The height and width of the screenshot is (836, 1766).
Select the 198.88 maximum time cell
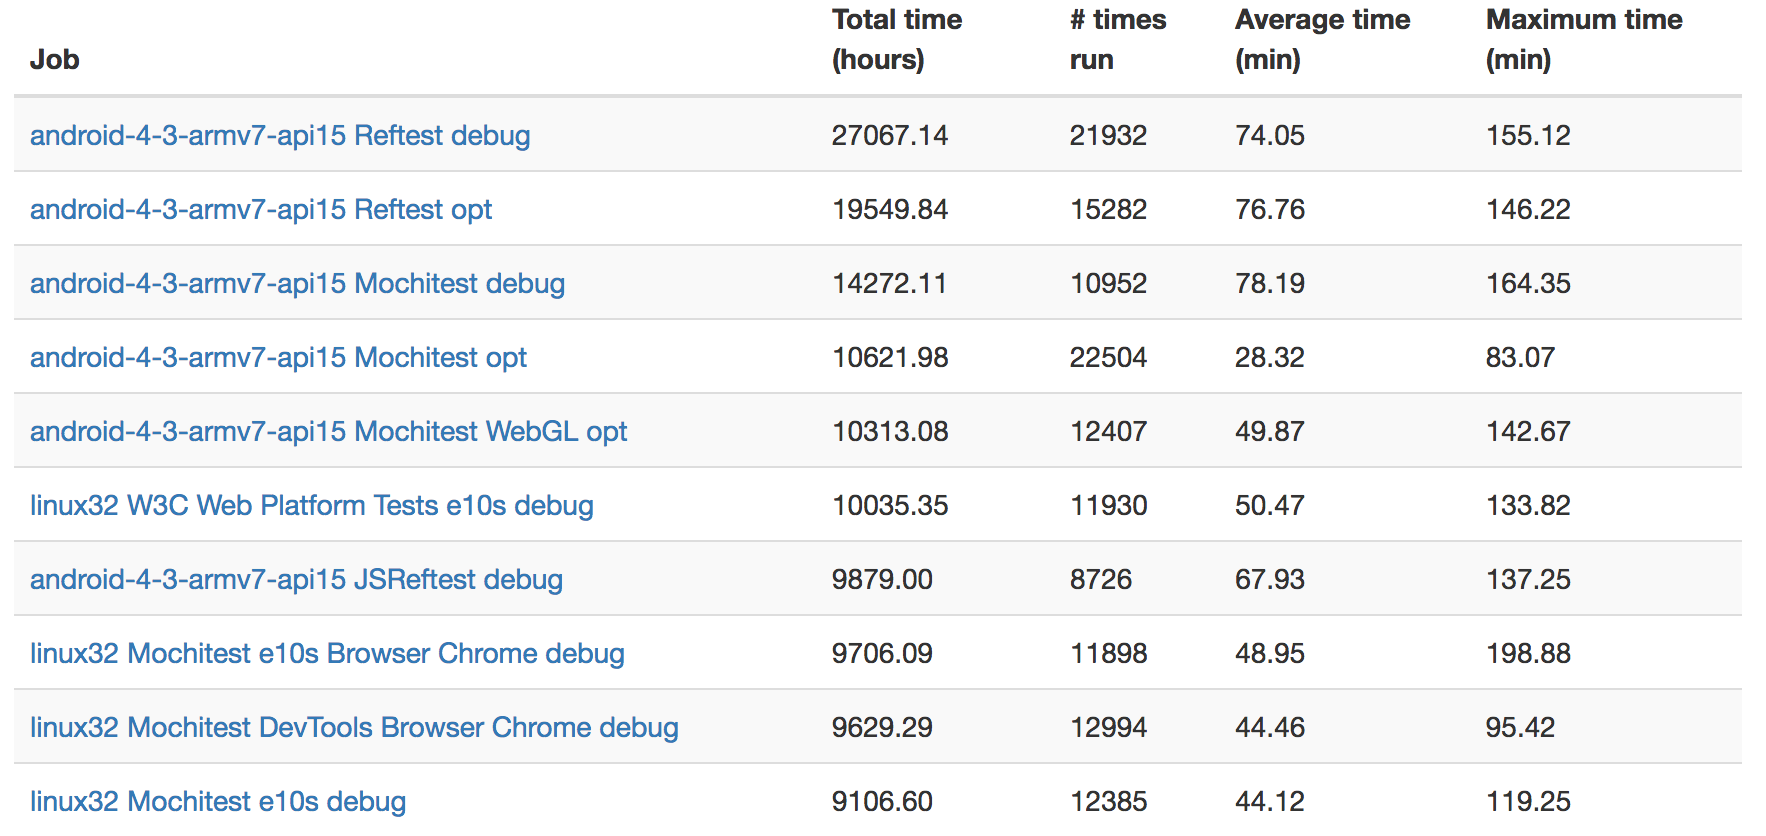click(x=1528, y=653)
